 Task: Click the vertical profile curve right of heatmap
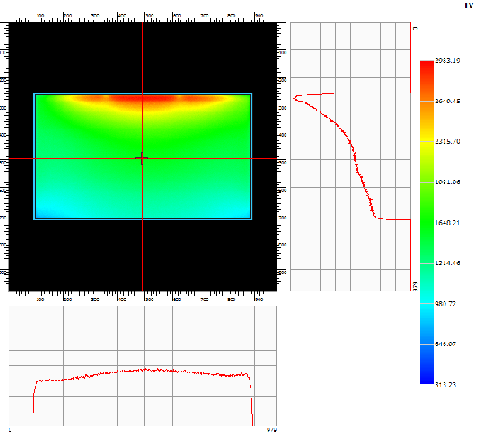[x=352, y=157]
